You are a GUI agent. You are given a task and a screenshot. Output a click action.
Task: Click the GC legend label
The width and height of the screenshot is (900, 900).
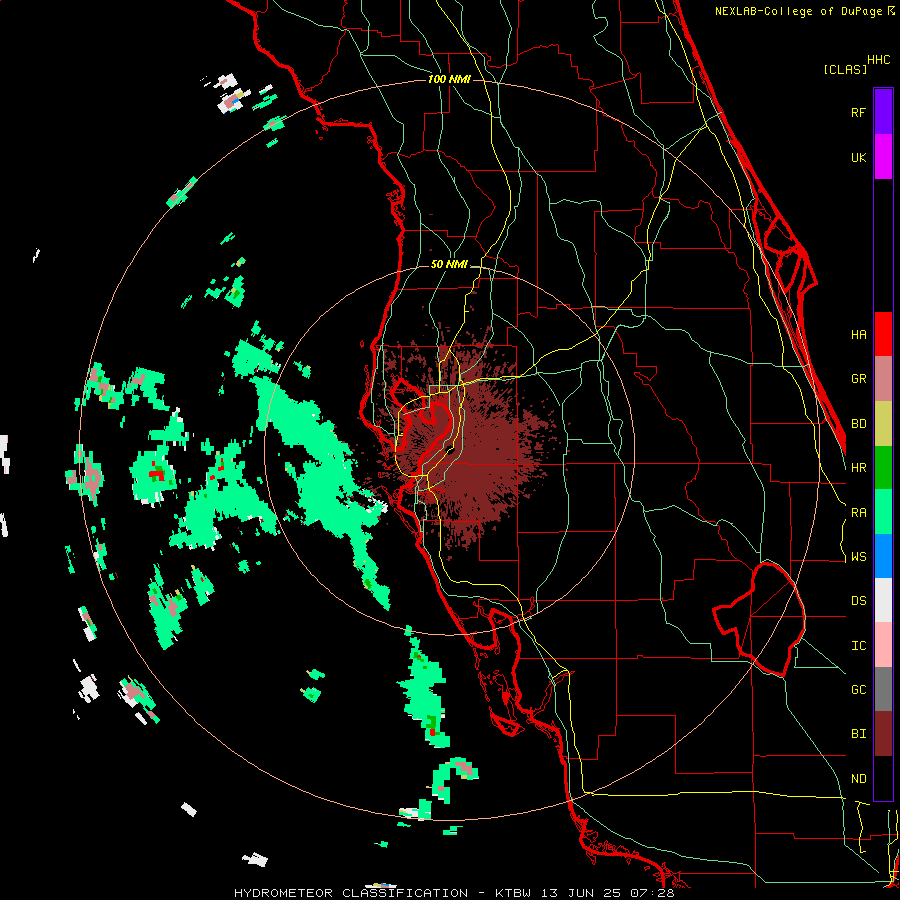[858, 690]
